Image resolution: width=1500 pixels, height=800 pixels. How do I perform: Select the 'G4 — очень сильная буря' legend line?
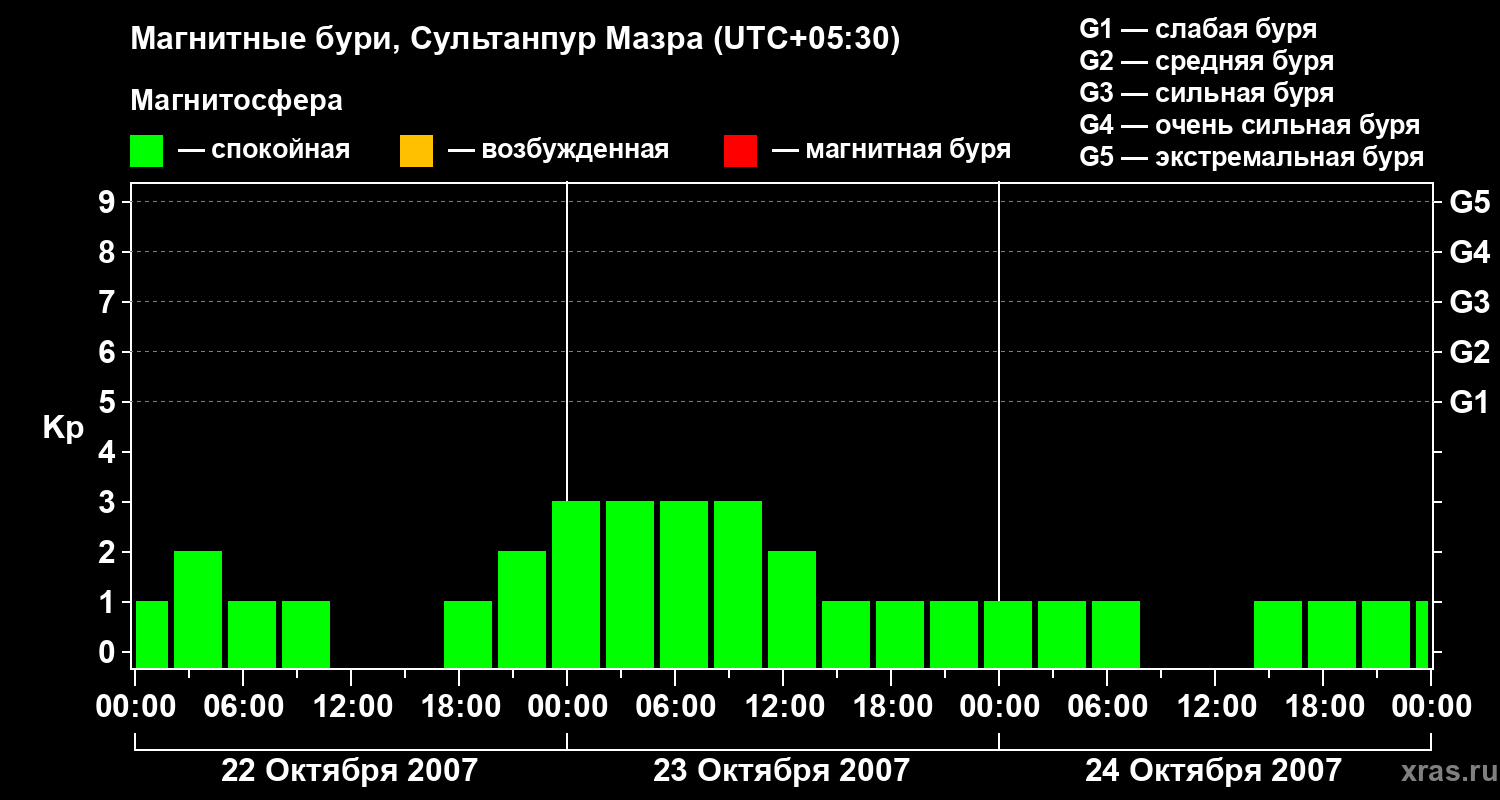click(1250, 125)
